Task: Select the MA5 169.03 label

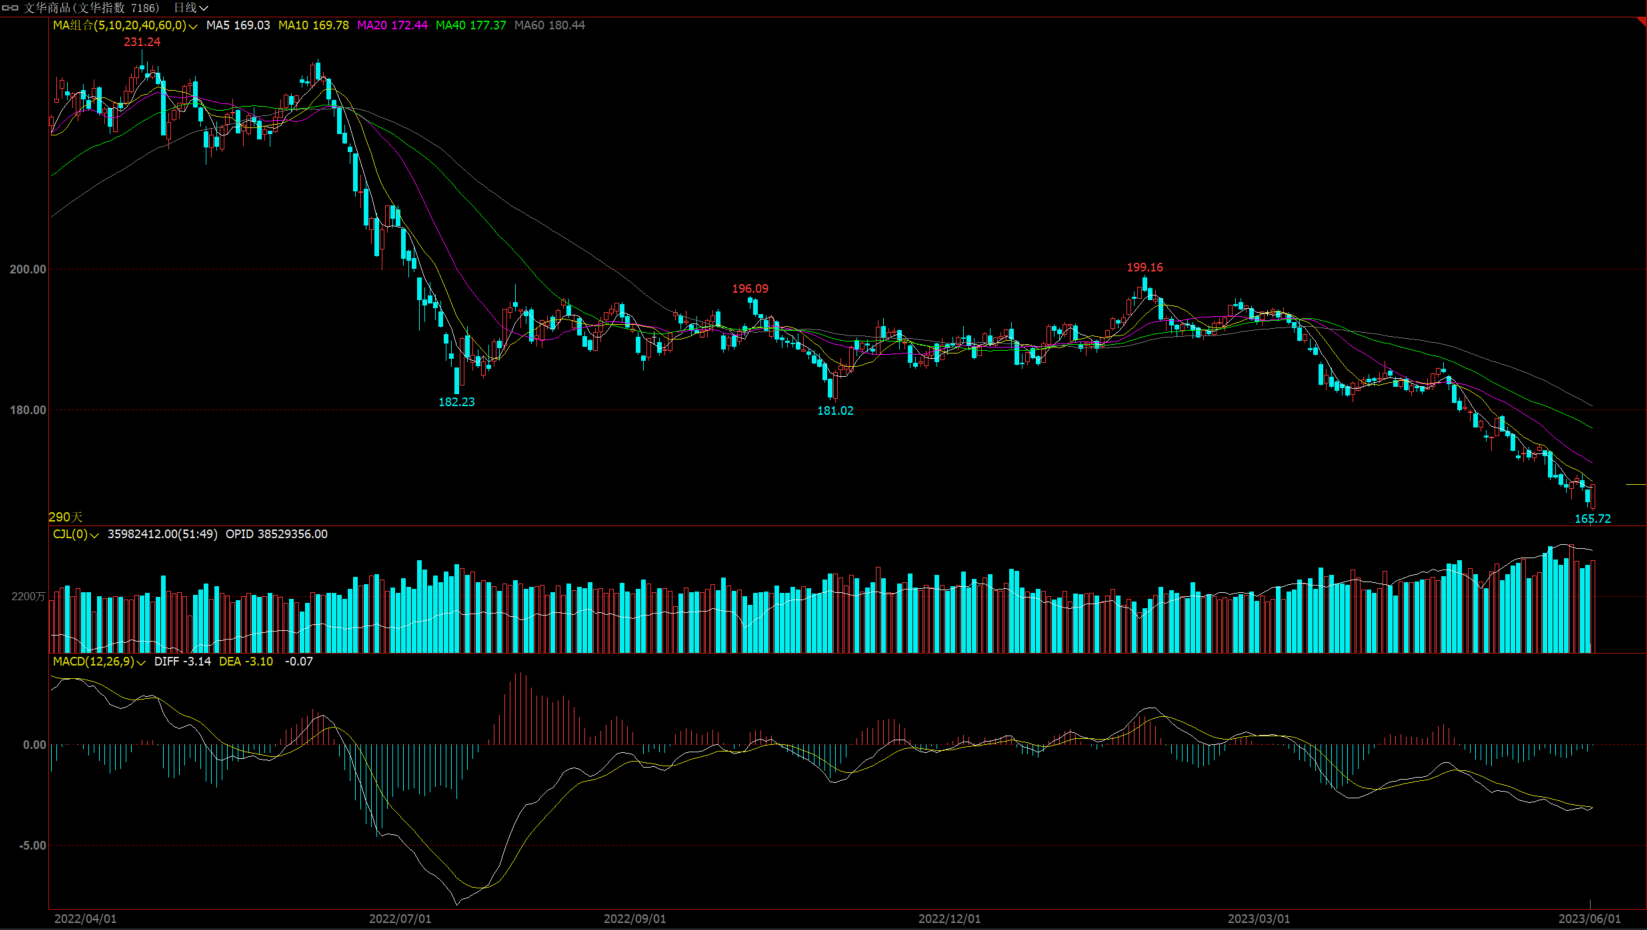Action: (238, 25)
